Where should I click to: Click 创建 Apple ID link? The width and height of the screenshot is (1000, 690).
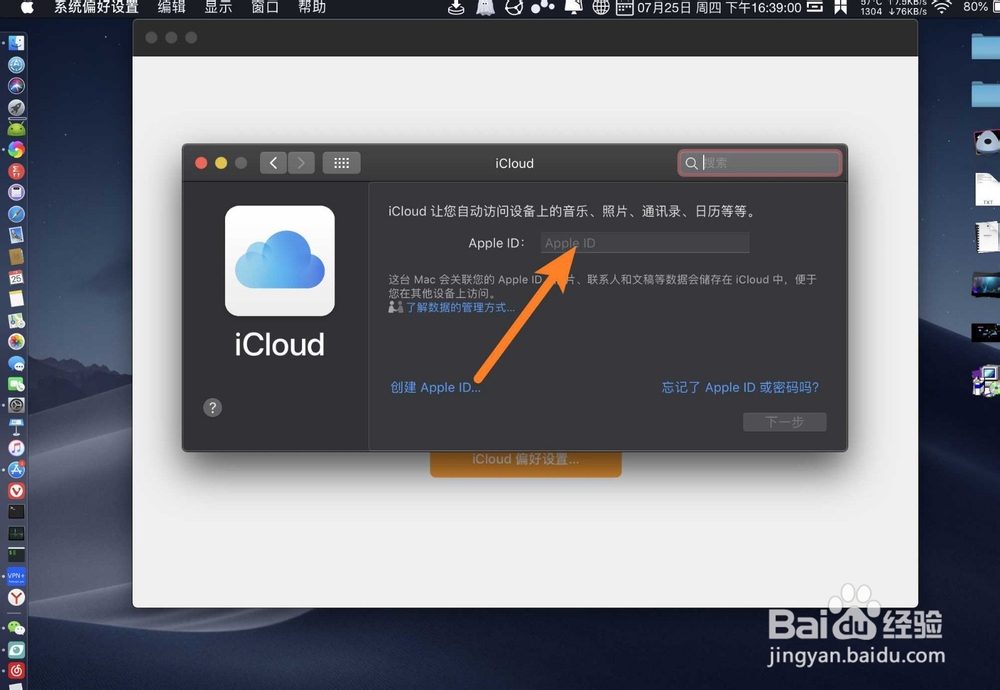(x=435, y=387)
